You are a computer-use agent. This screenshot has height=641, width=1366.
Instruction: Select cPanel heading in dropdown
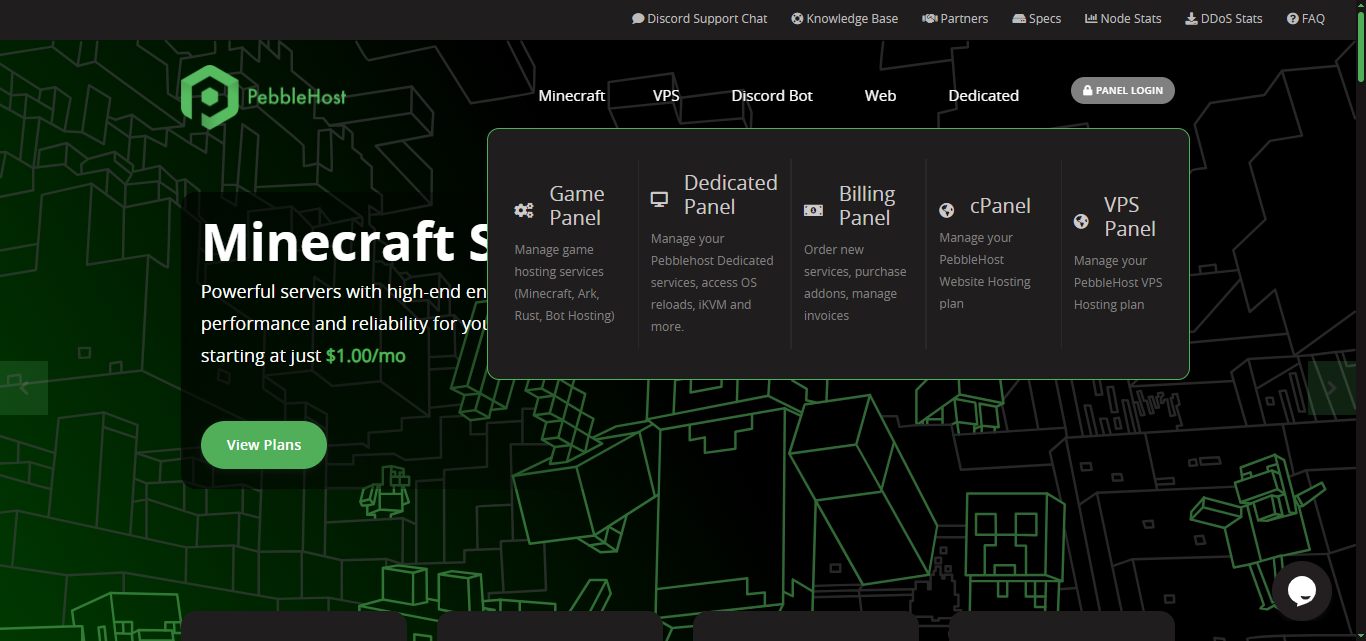click(1000, 206)
